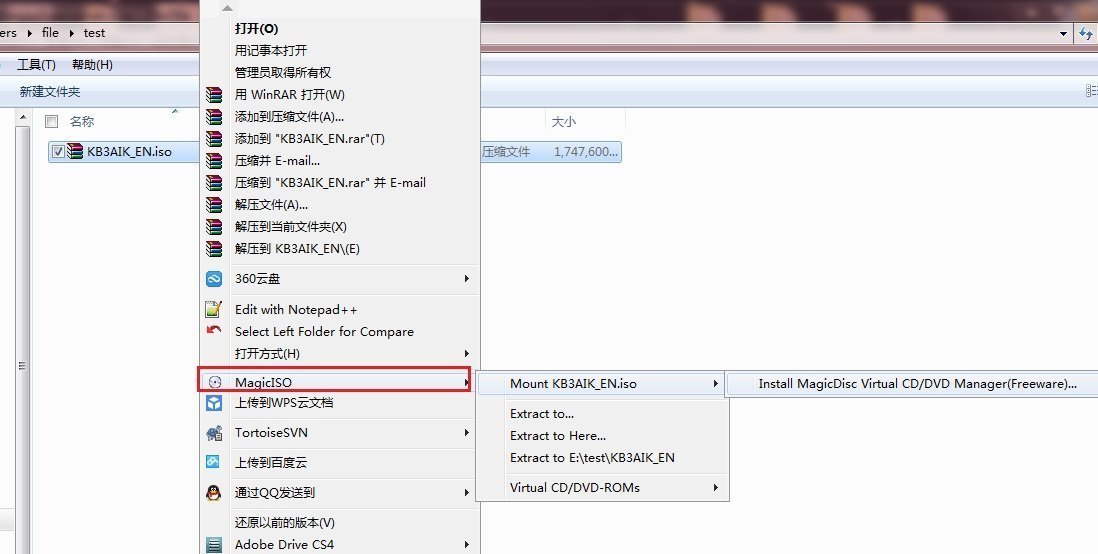Viewport: 1098px width, 554px height.
Task: Click the change view icon at toolbar right
Action: [x=1092, y=92]
